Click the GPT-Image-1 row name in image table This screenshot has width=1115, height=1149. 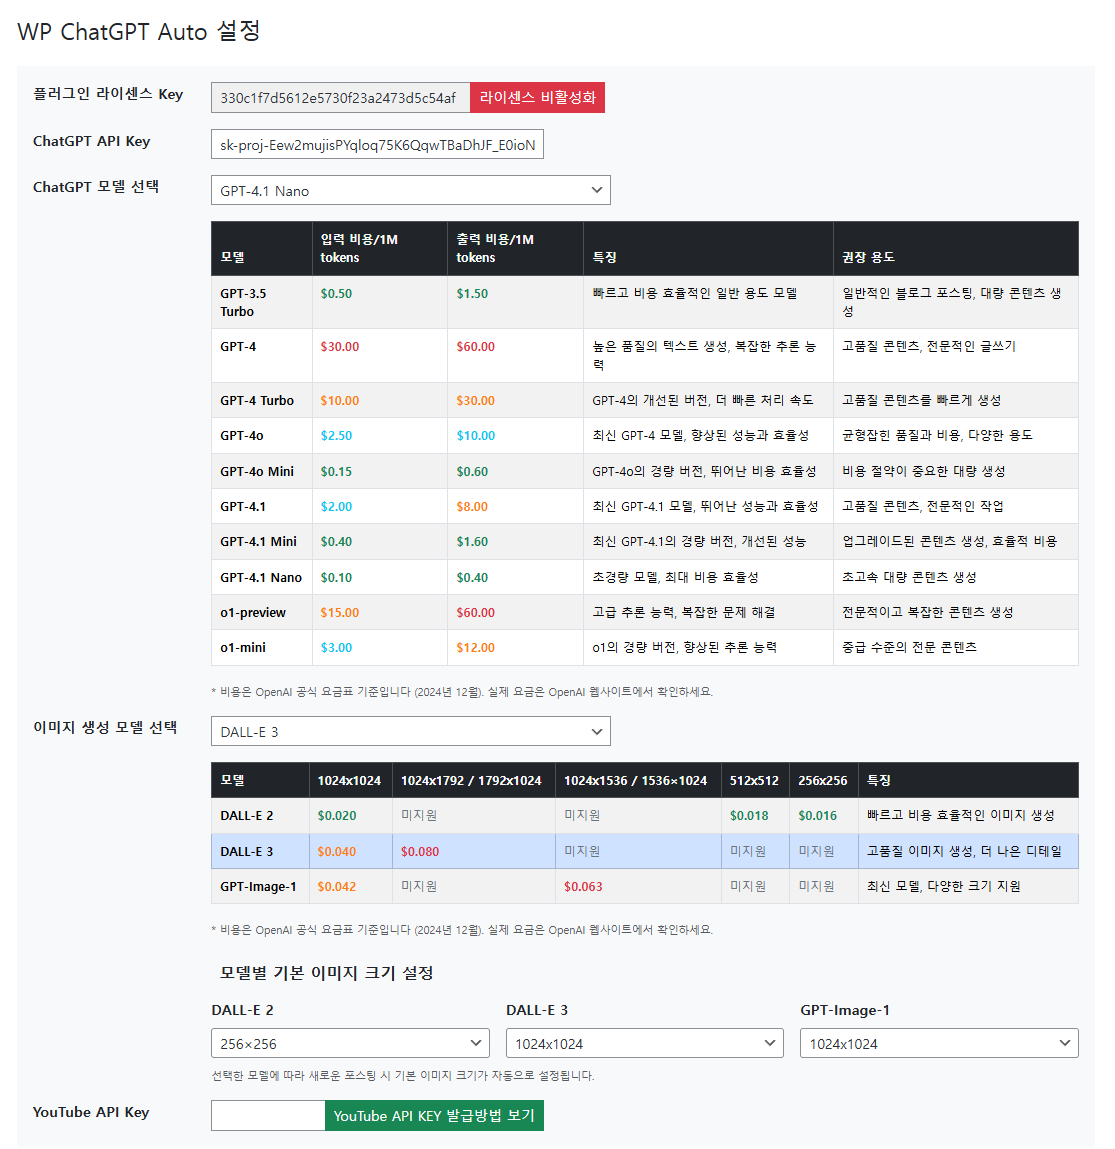point(259,887)
